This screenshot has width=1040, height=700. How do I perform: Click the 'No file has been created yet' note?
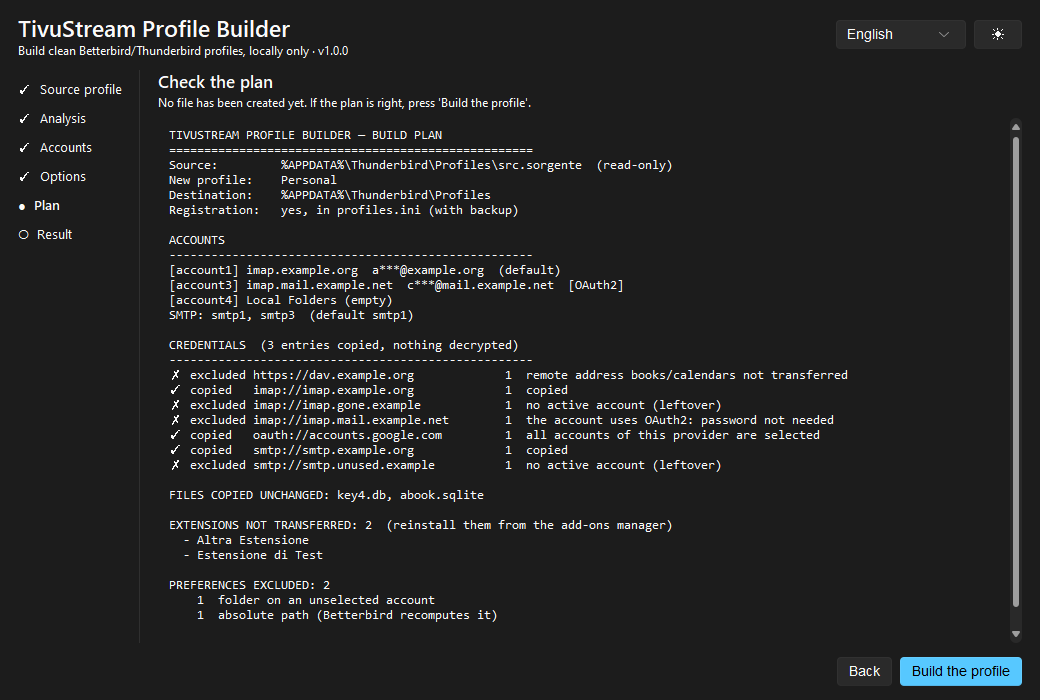click(x=344, y=103)
